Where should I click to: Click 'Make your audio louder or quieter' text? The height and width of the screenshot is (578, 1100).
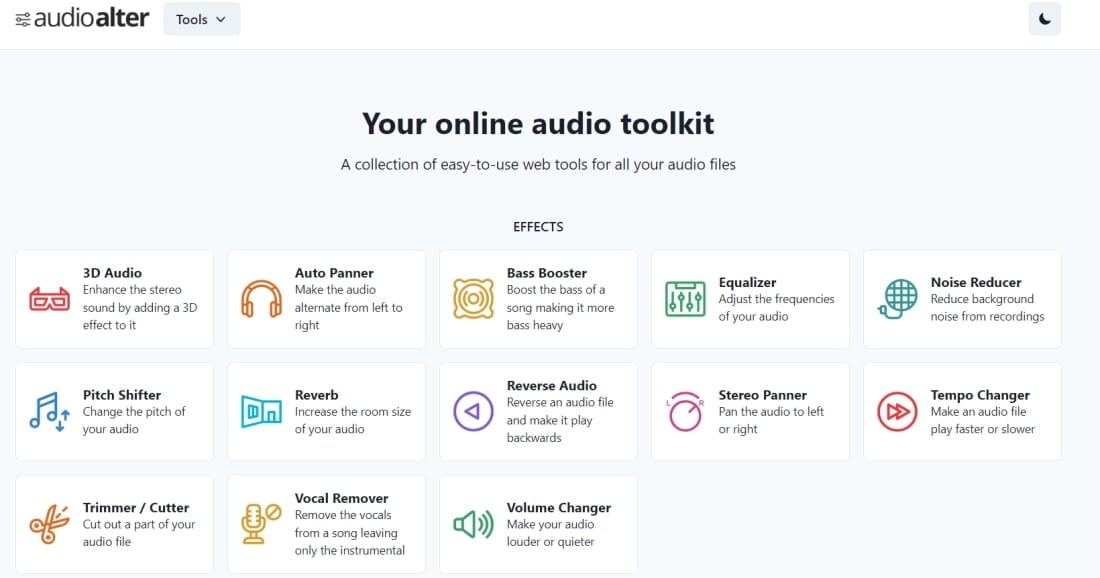[x=551, y=532]
